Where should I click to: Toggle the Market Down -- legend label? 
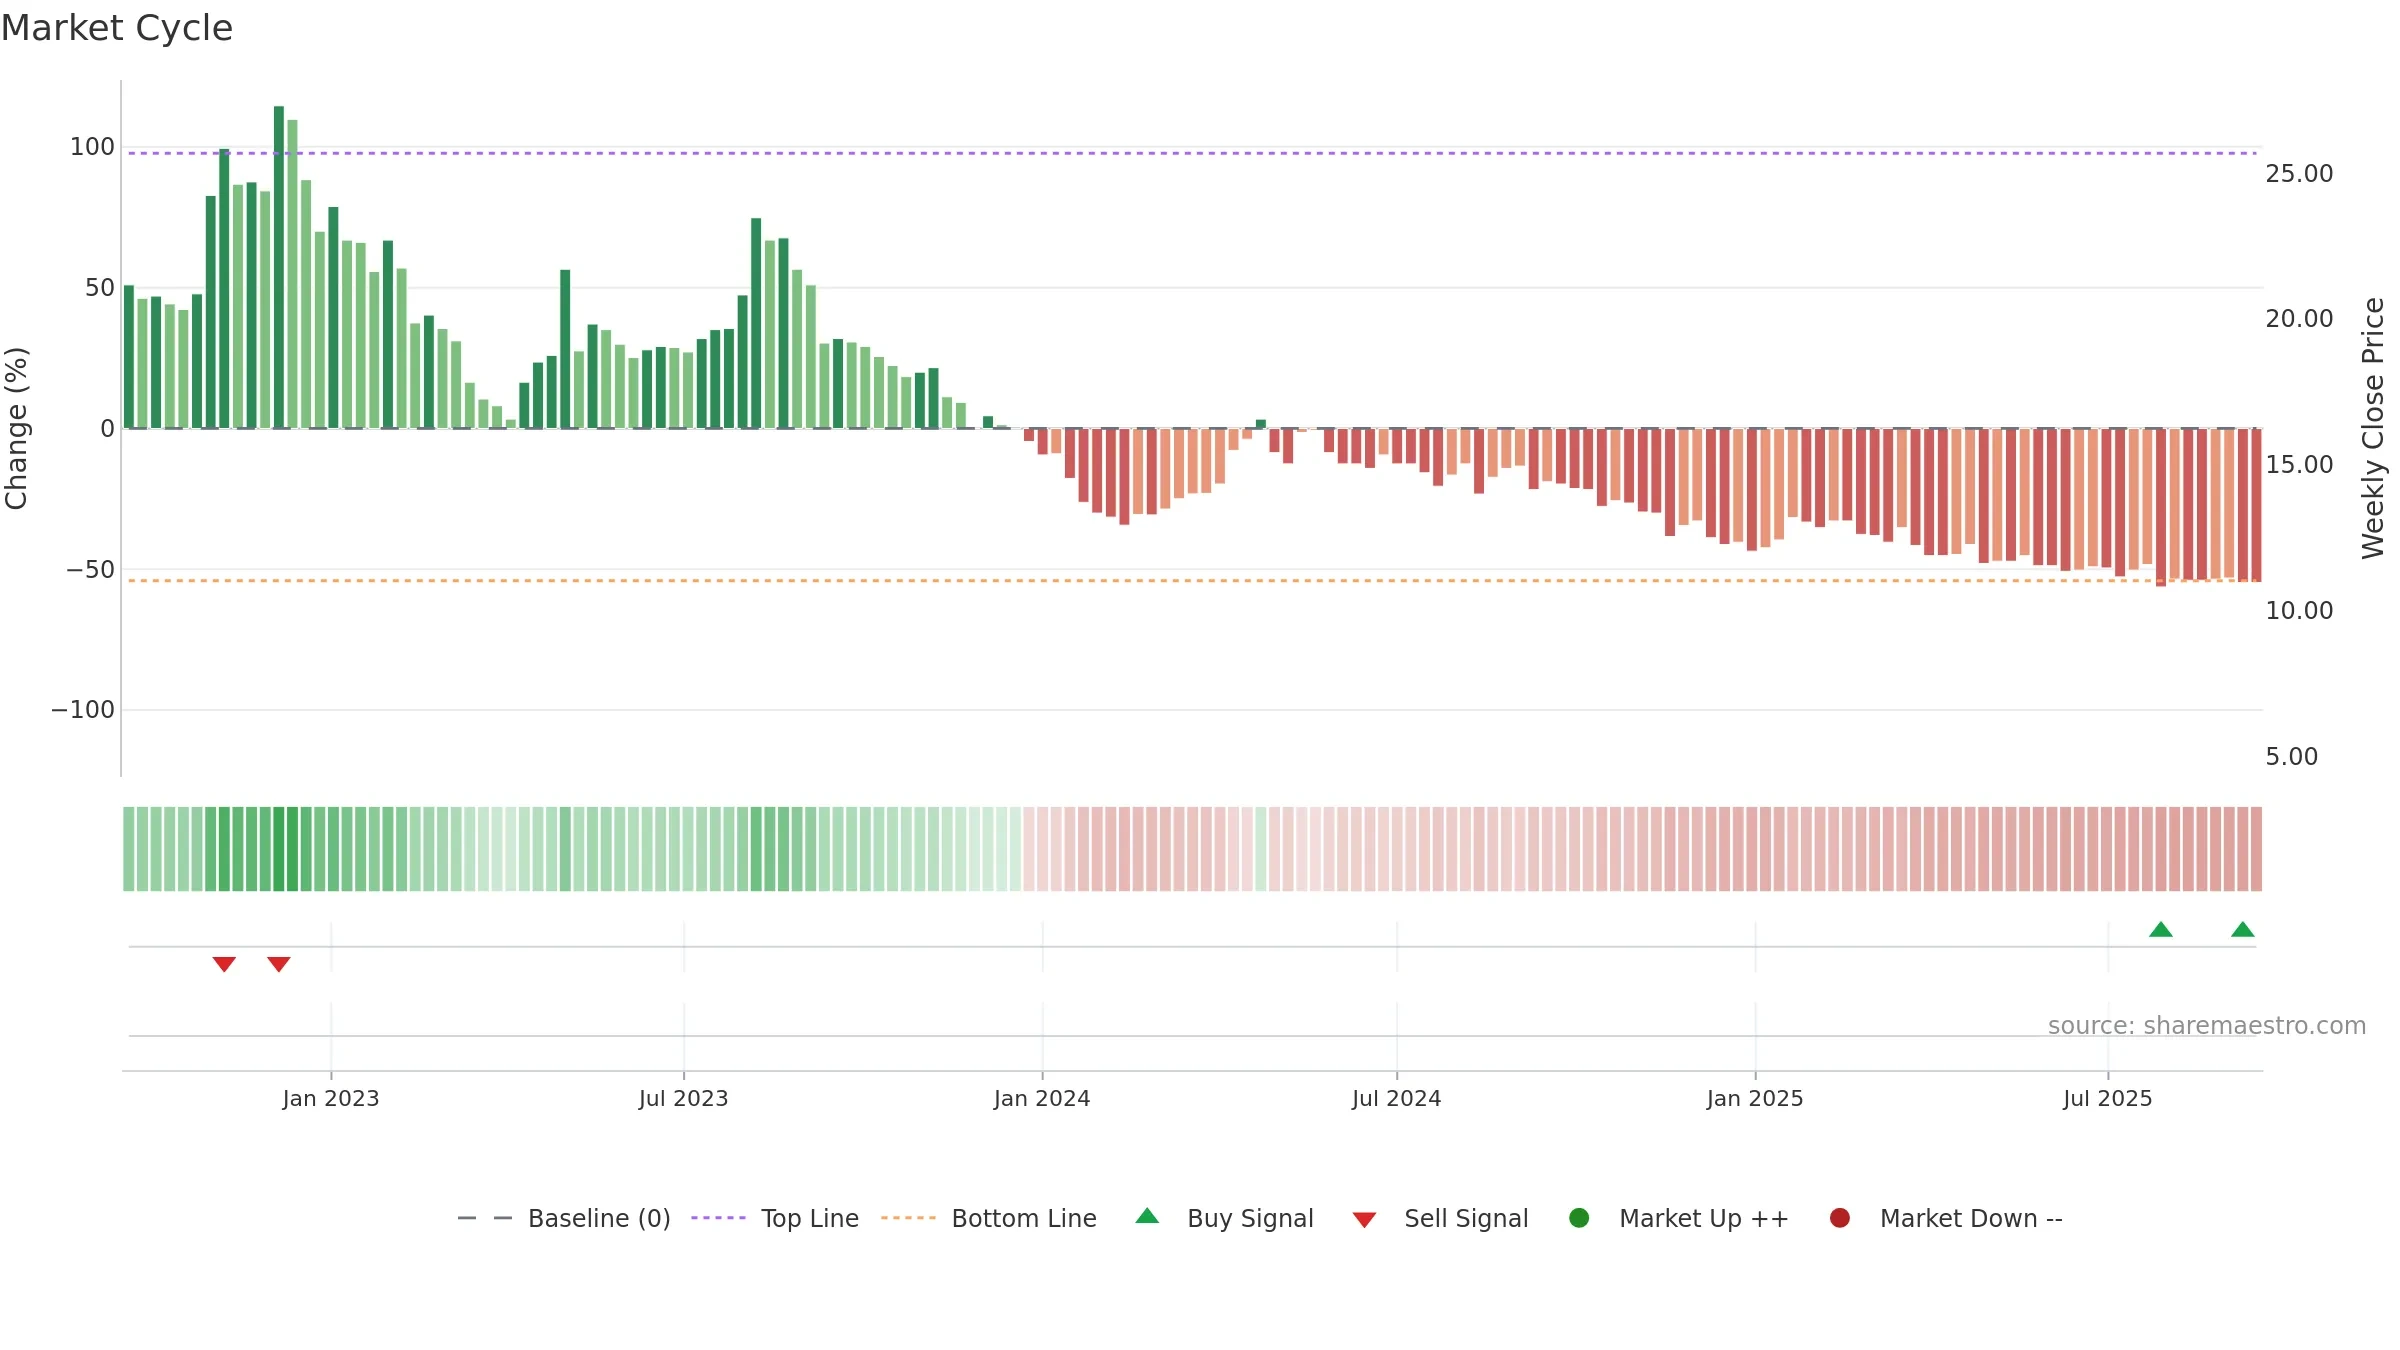tap(1971, 1219)
